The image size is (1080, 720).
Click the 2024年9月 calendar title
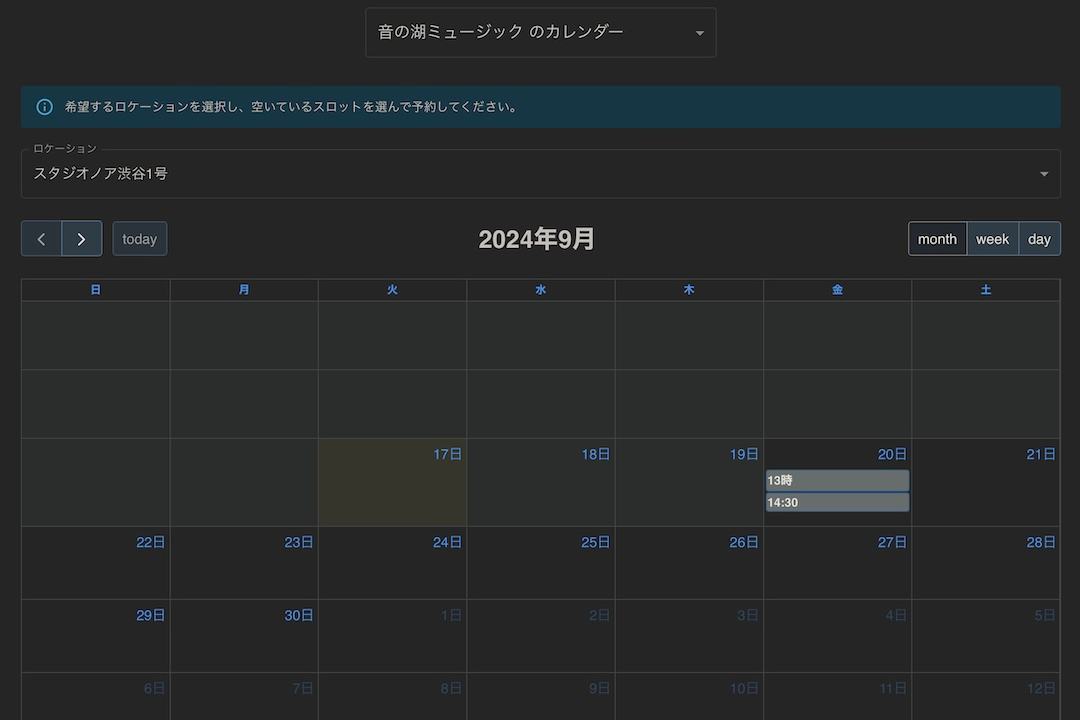coord(537,238)
